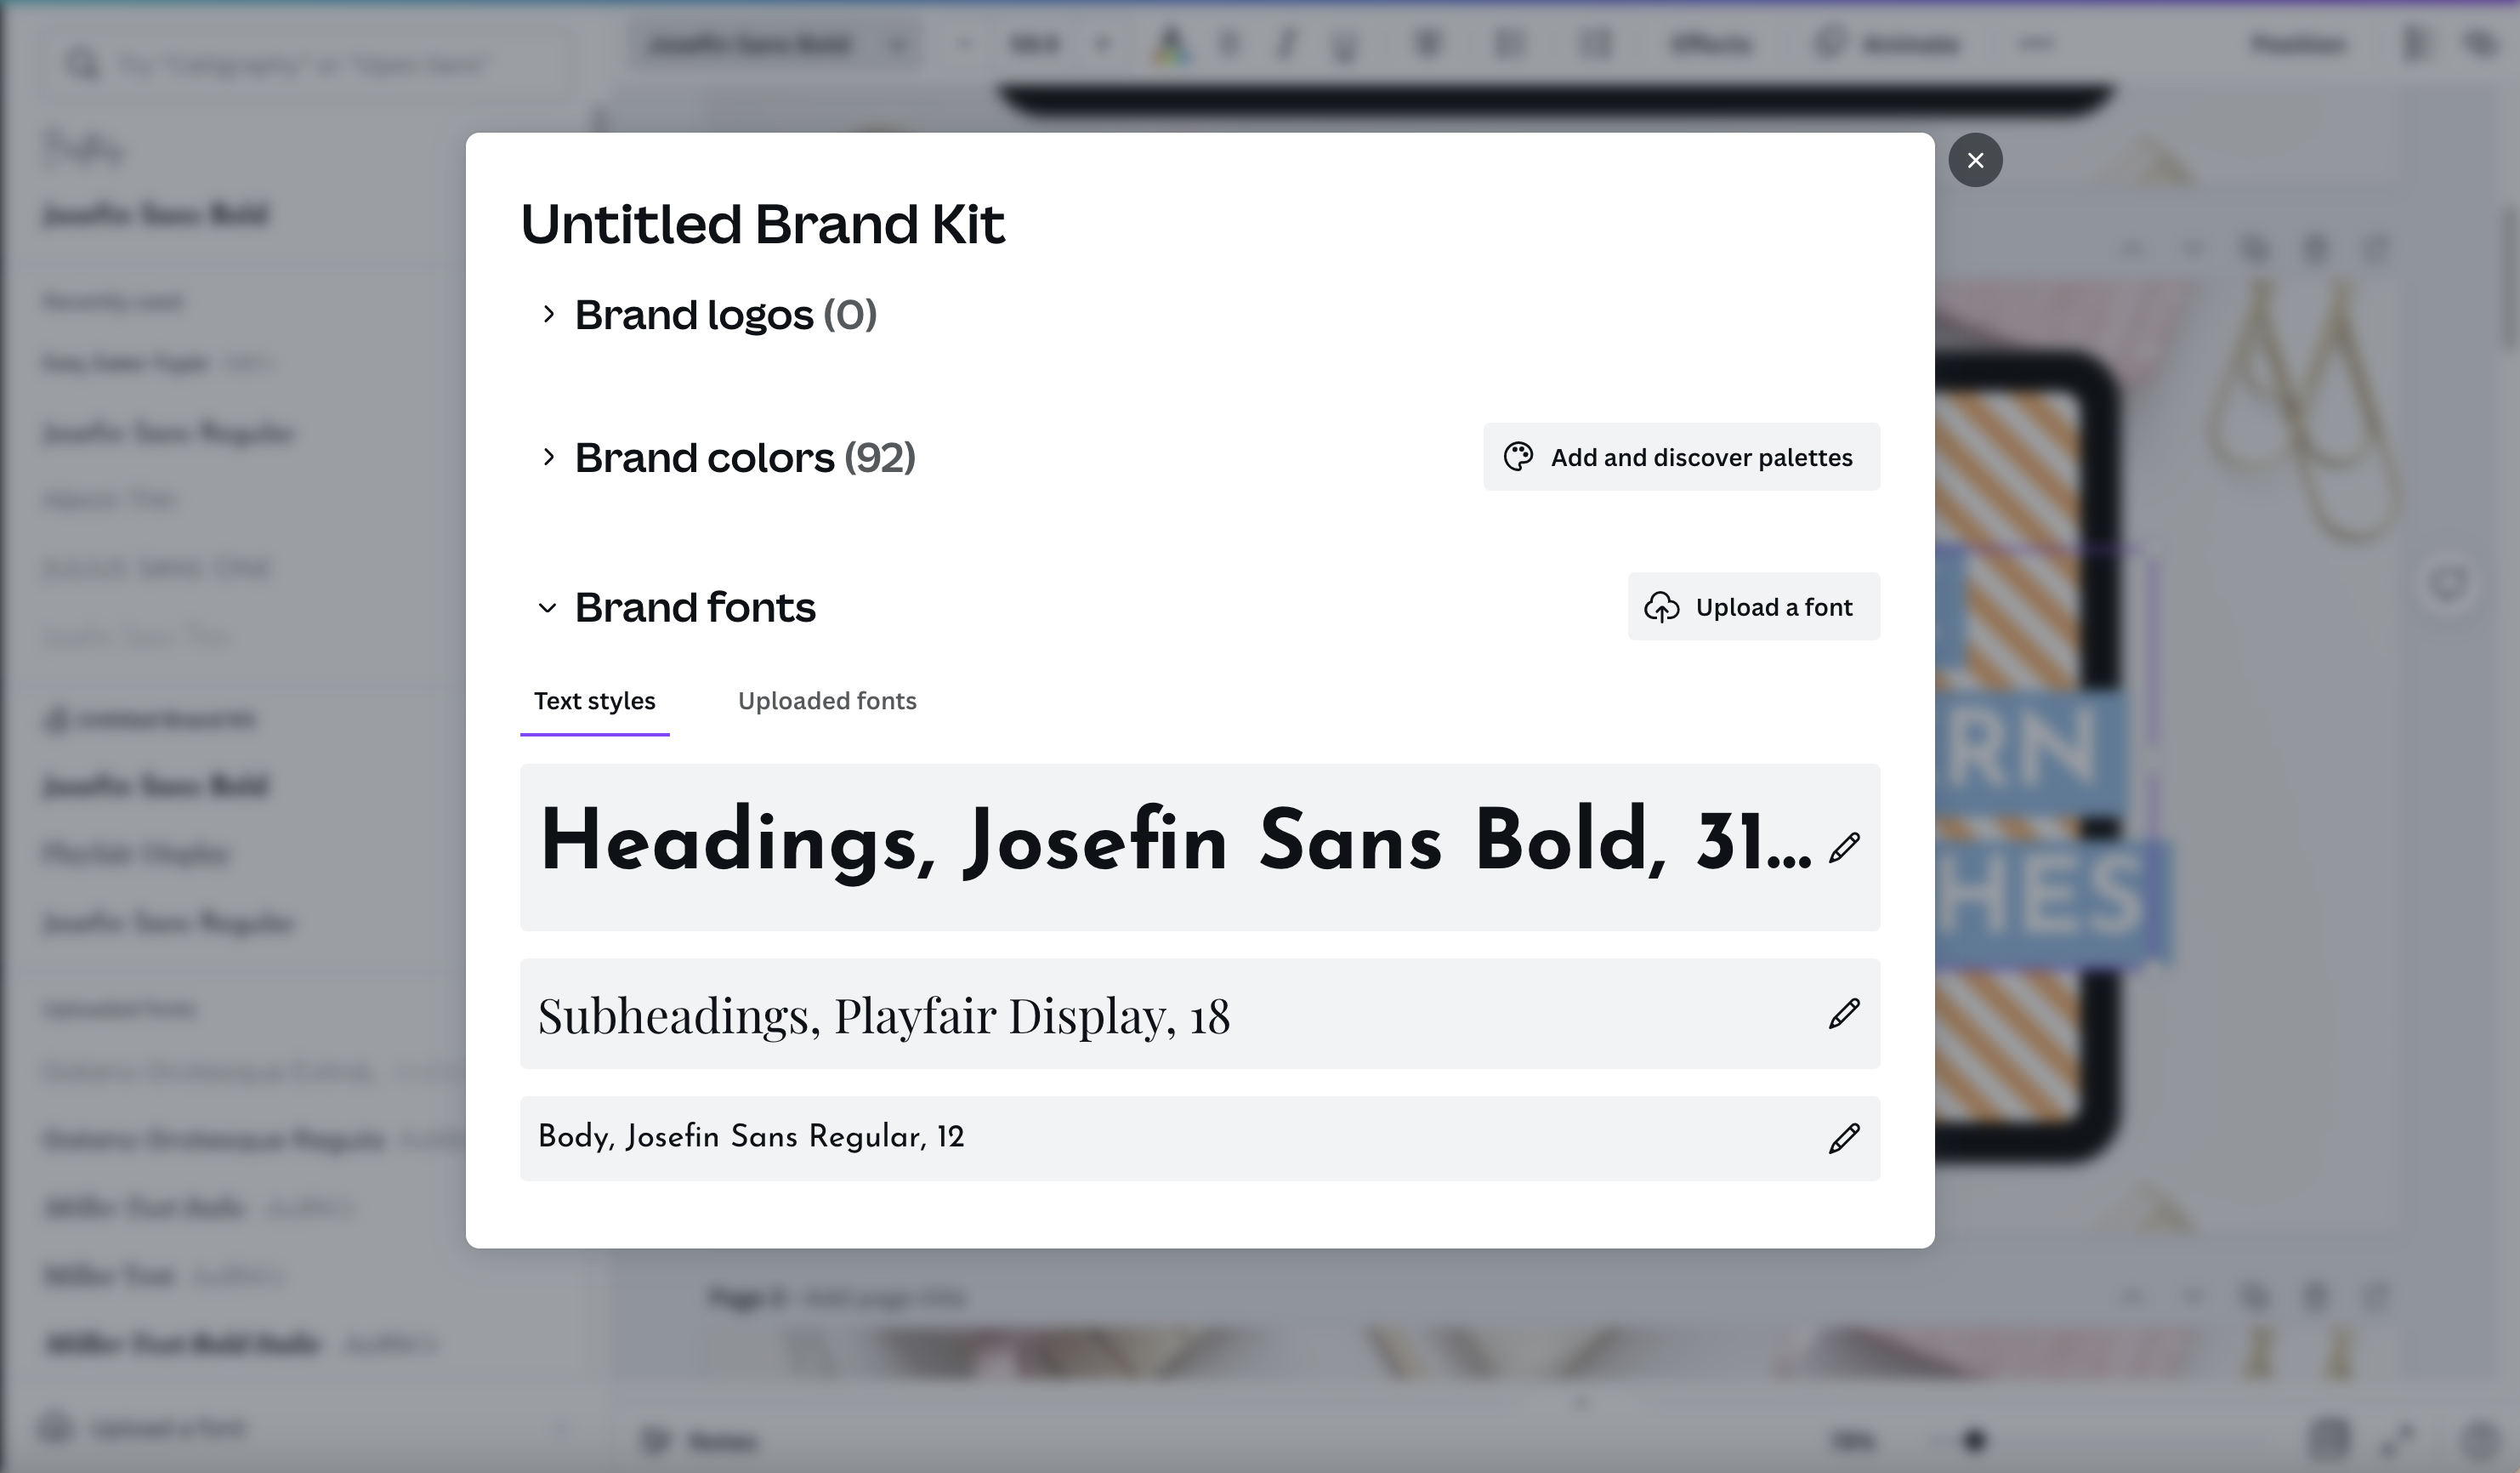The width and height of the screenshot is (2520, 1473).
Task: Click the edit icon for Headings style
Action: [x=1842, y=847]
